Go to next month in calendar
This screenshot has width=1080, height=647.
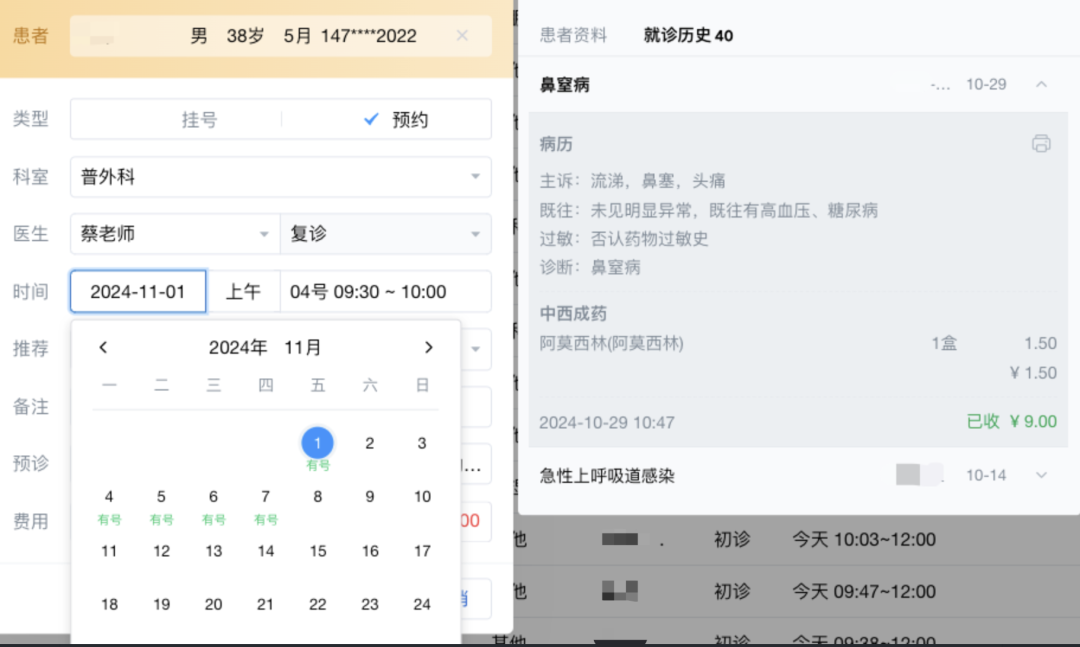pyautogui.click(x=428, y=348)
